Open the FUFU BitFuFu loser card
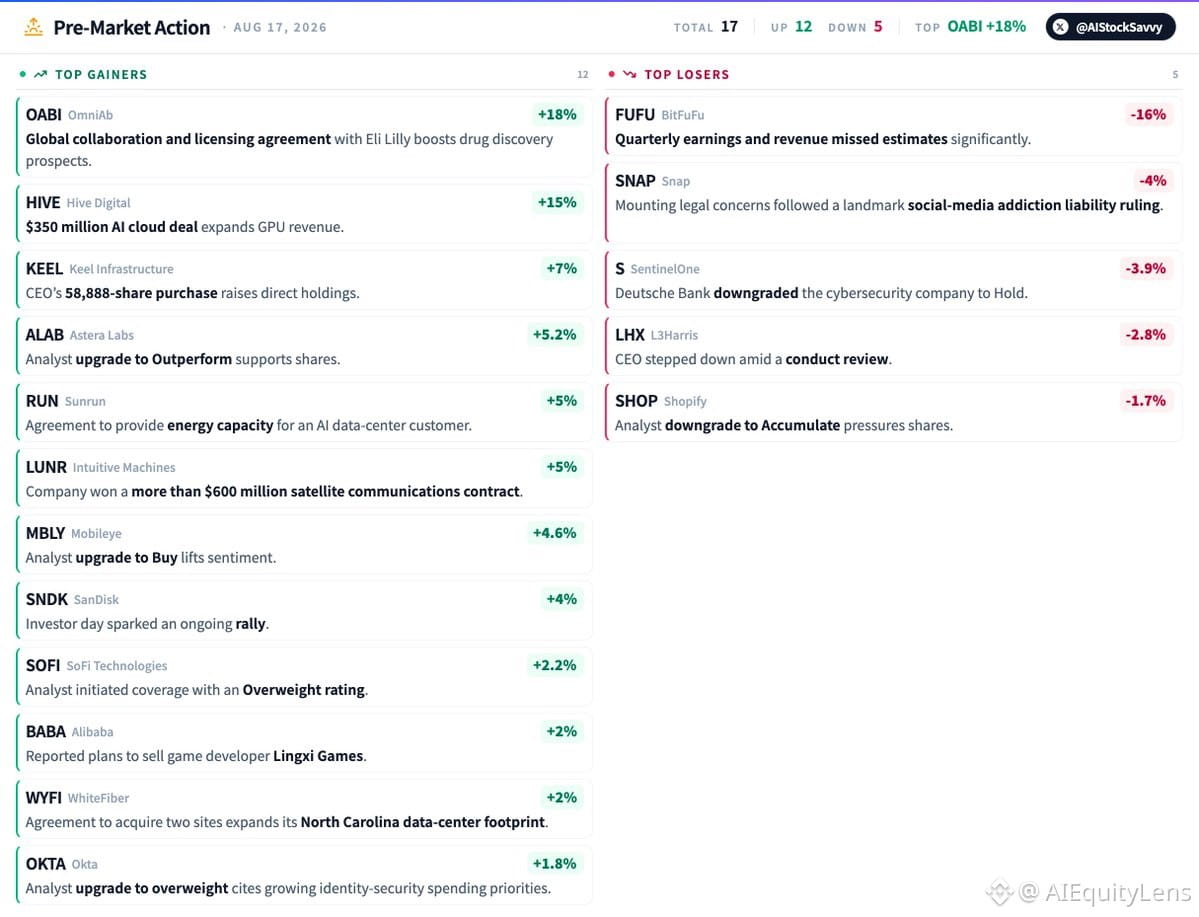Image resolution: width=1199 pixels, height=917 pixels. (x=893, y=126)
